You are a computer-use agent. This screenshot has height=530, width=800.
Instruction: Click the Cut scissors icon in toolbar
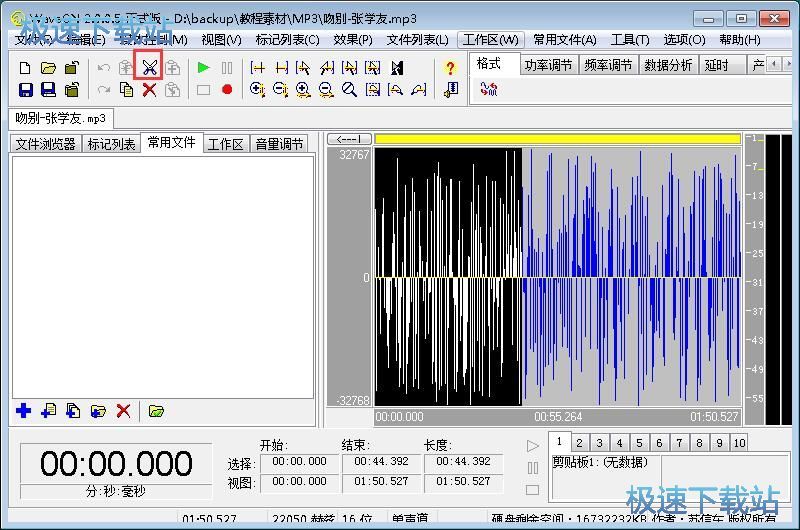coord(149,68)
